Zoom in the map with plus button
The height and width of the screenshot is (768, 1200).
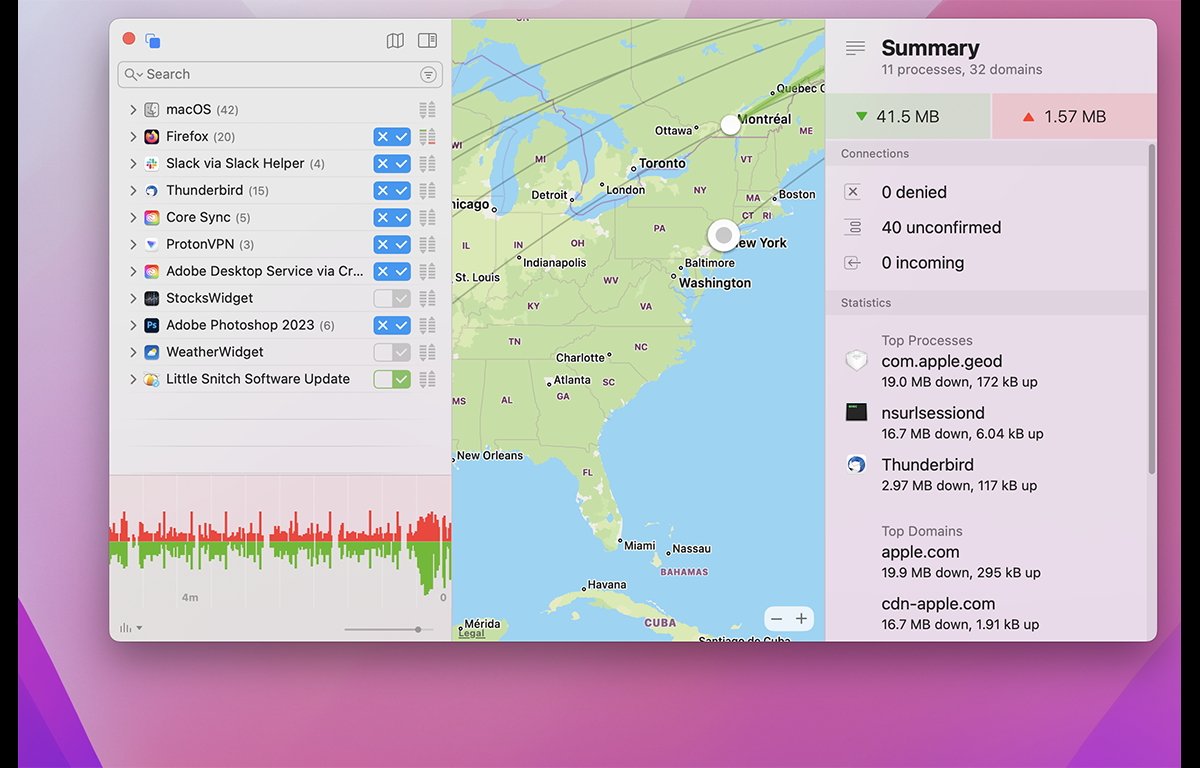point(801,619)
